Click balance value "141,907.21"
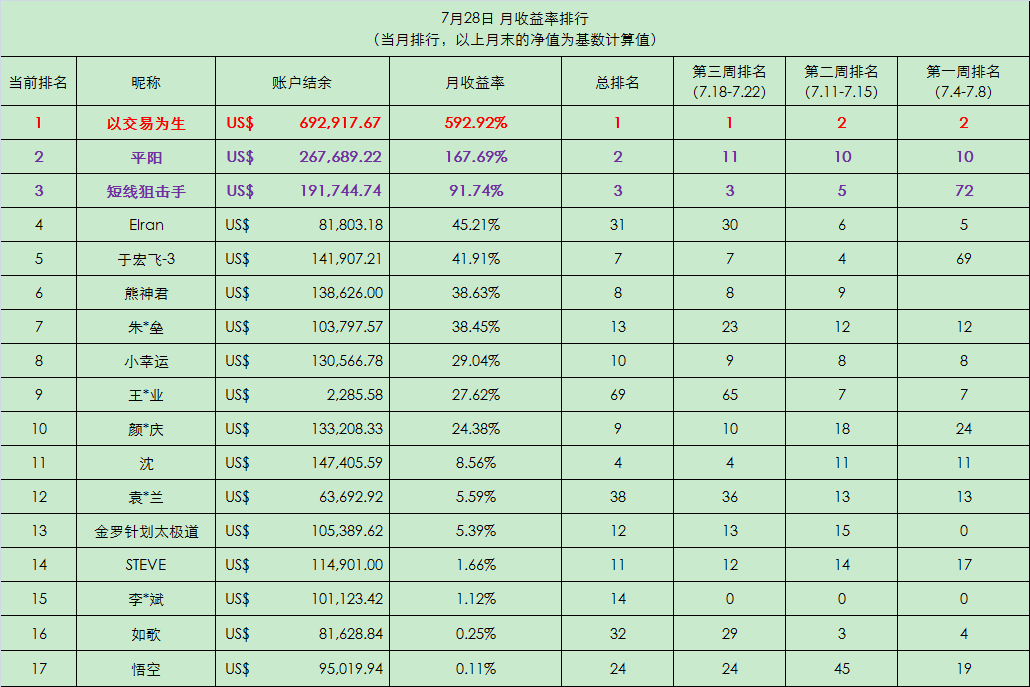 coord(347,259)
